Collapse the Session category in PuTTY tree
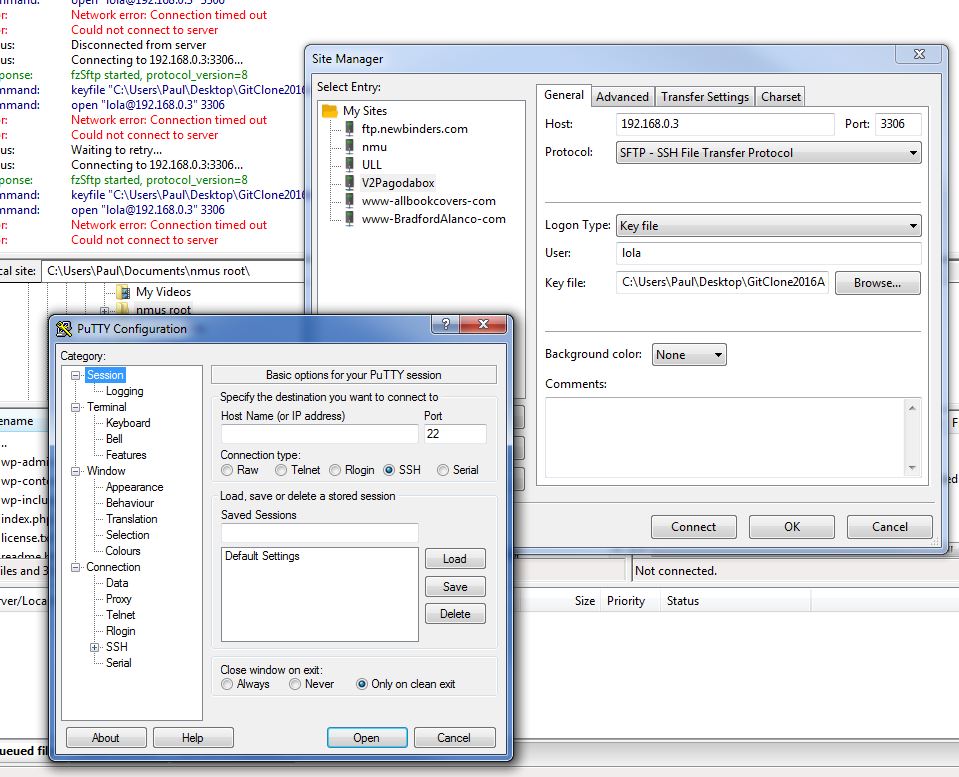 75,375
